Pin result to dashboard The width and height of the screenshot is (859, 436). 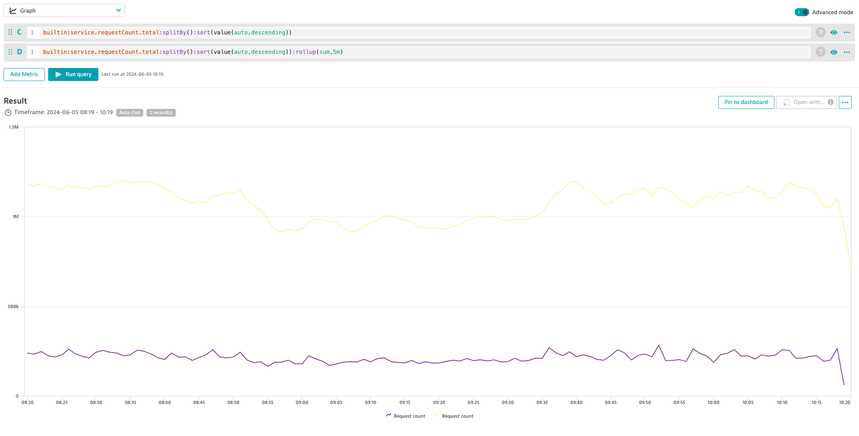746,102
